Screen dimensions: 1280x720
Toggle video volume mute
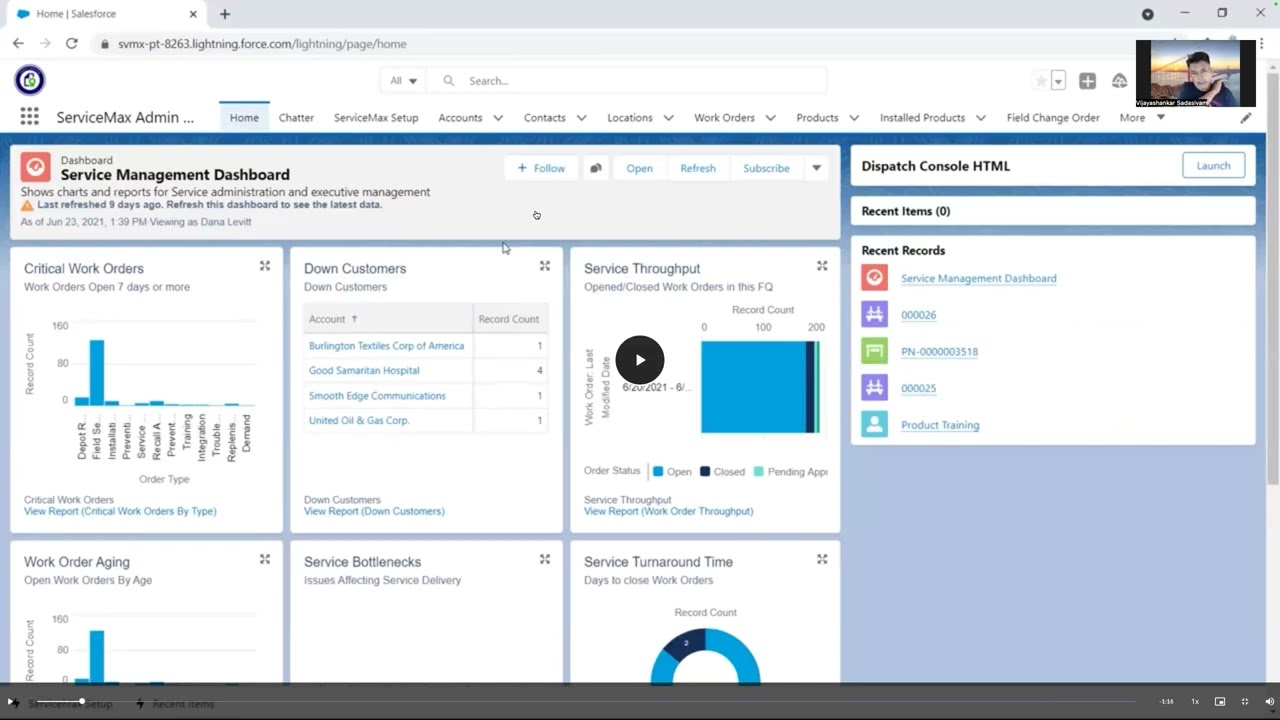click(x=1269, y=702)
